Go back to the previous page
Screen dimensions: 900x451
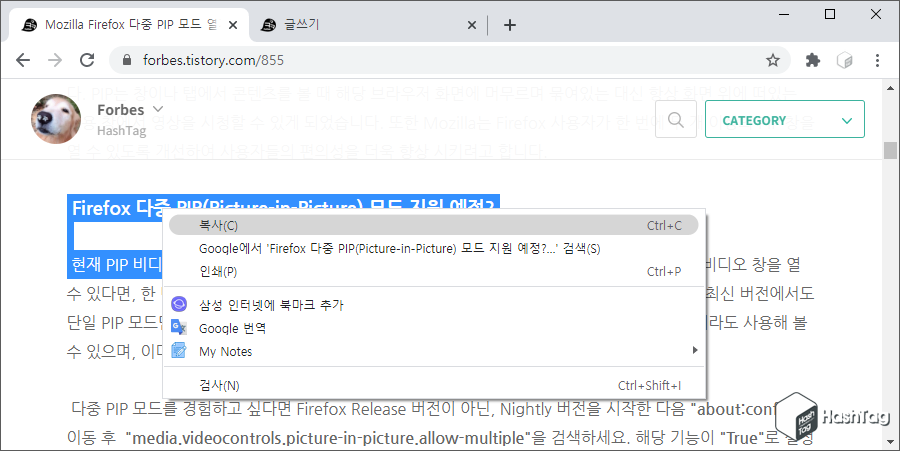click(x=23, y=60)
